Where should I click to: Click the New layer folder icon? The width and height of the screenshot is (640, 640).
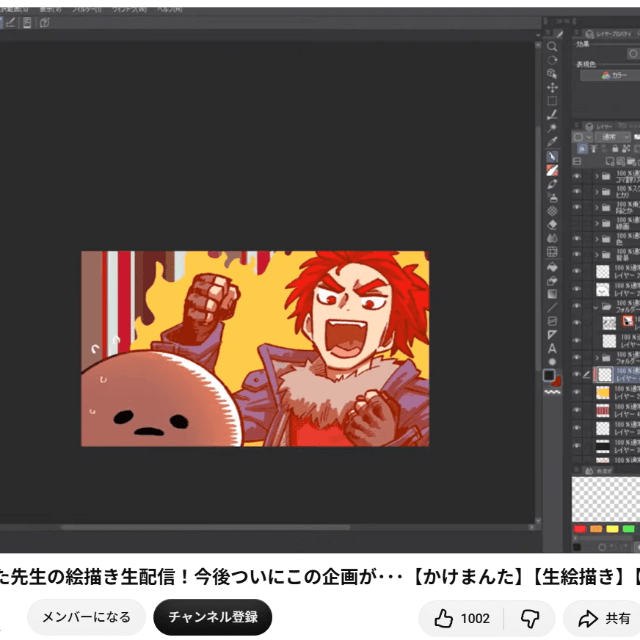631,162
